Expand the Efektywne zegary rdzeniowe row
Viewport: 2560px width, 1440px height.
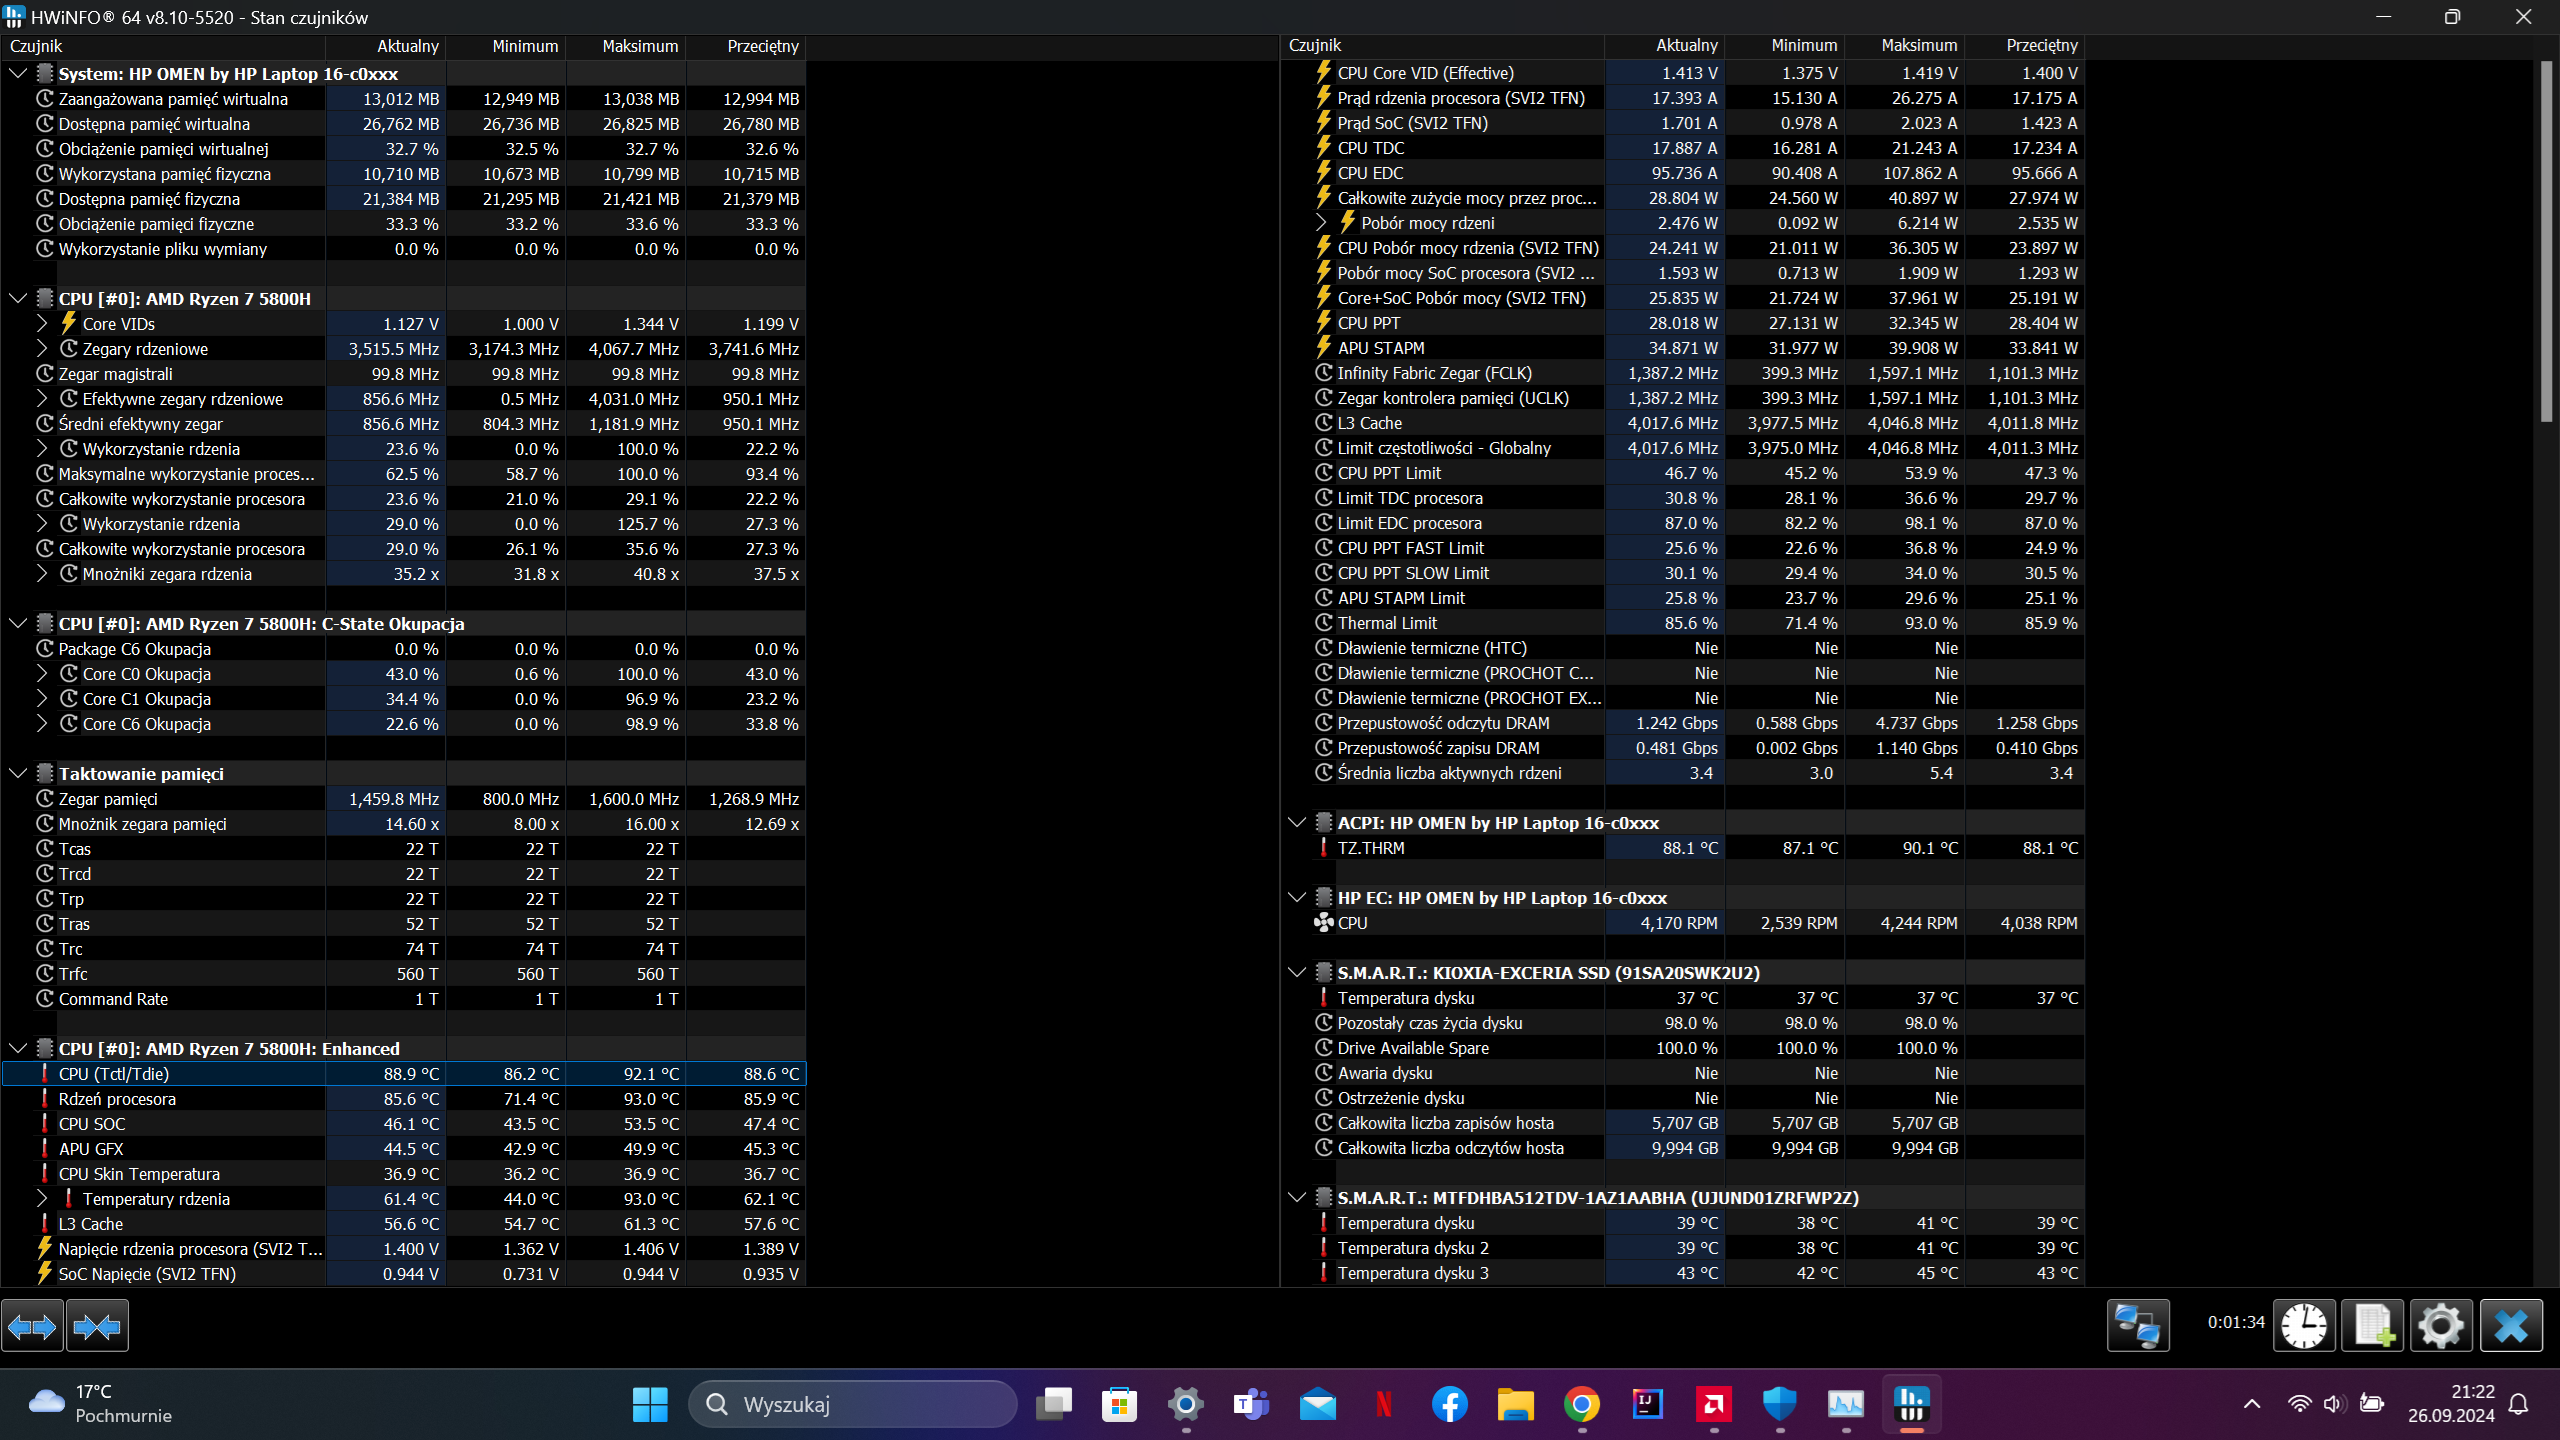pos(42,399)
